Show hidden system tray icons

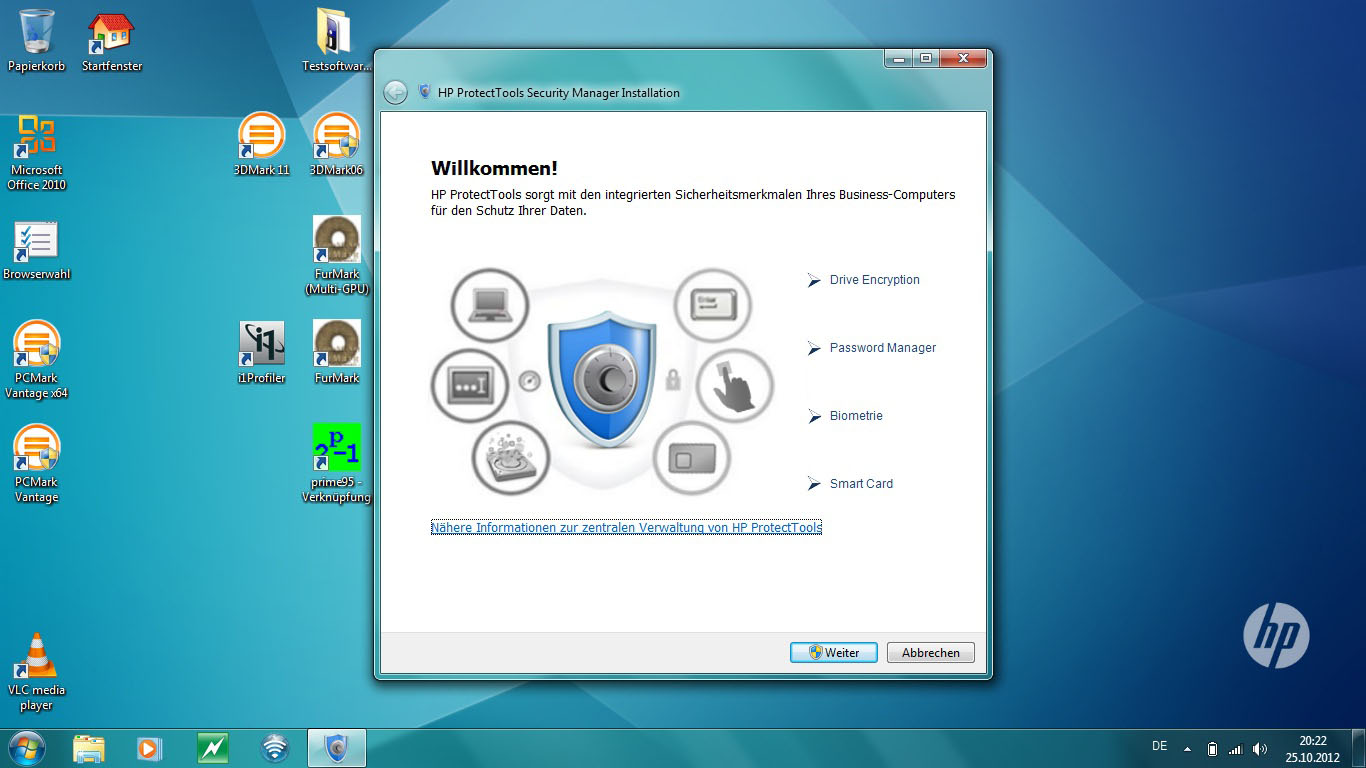point(1187,748)
